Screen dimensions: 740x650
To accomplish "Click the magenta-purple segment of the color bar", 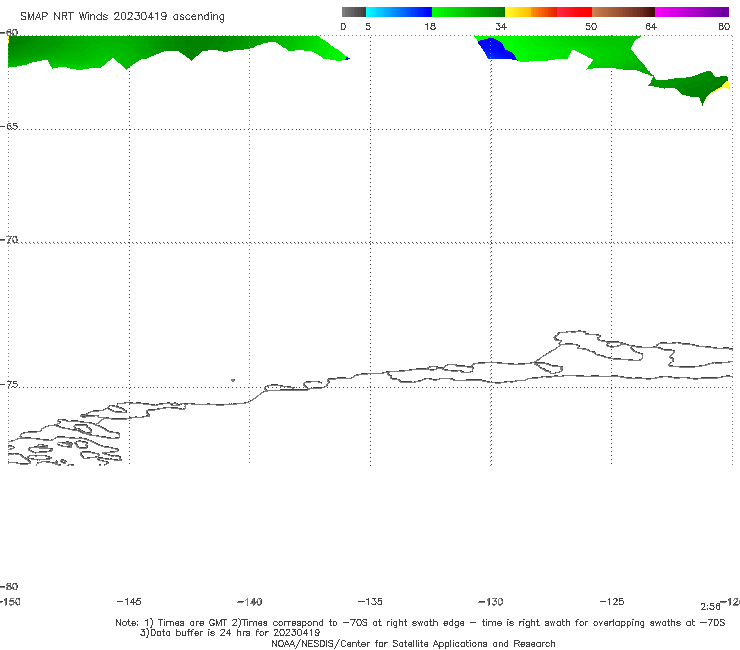I will 692,12.
